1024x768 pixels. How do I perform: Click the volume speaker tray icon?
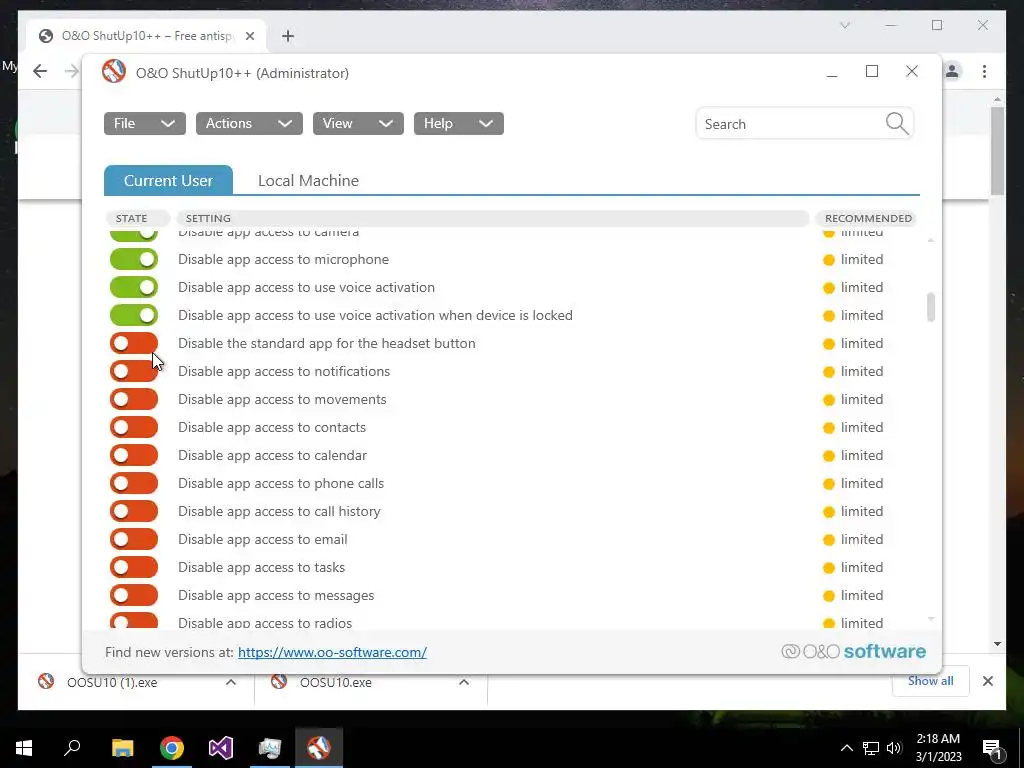(x=894, y=748)
